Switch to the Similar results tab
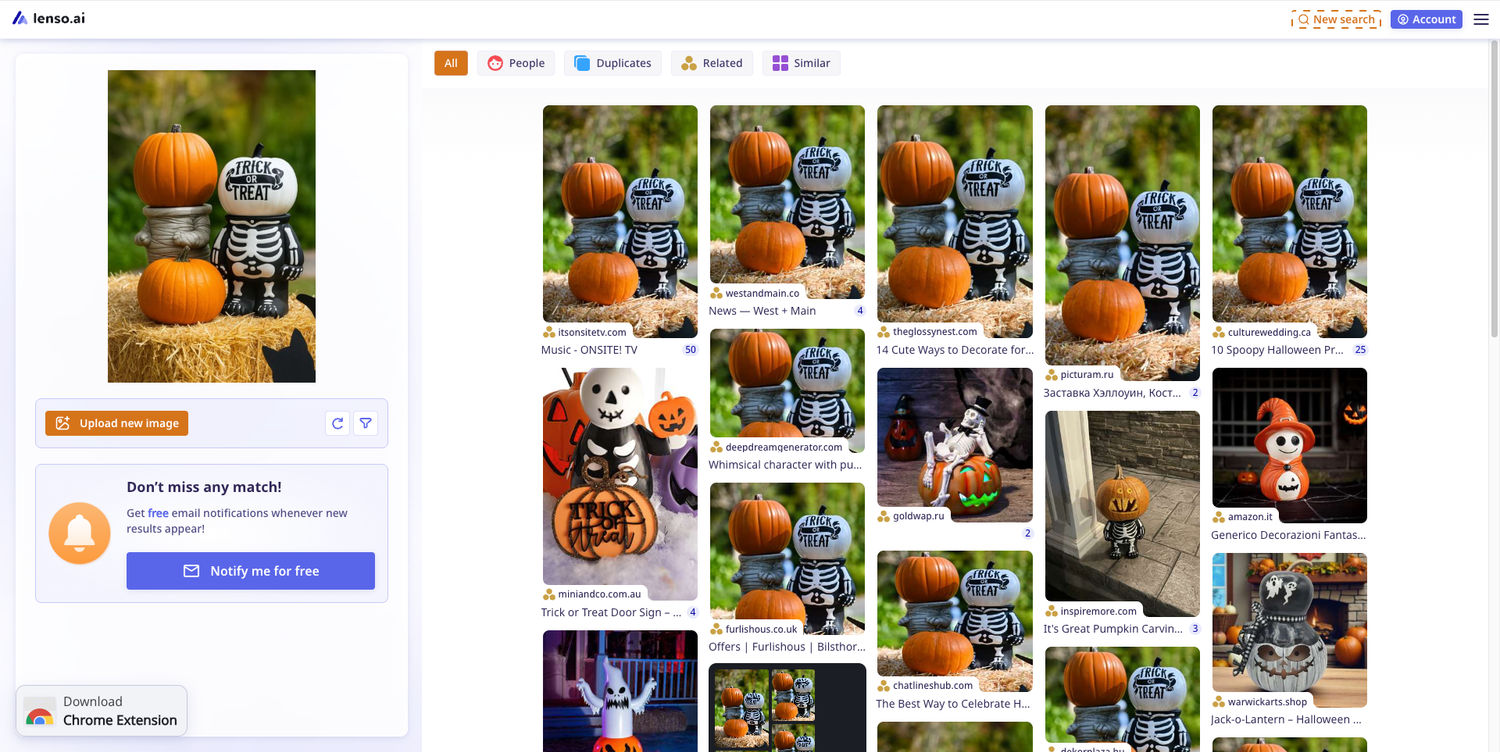Screen dimensions: 1500x752 (x=801, y=62)
